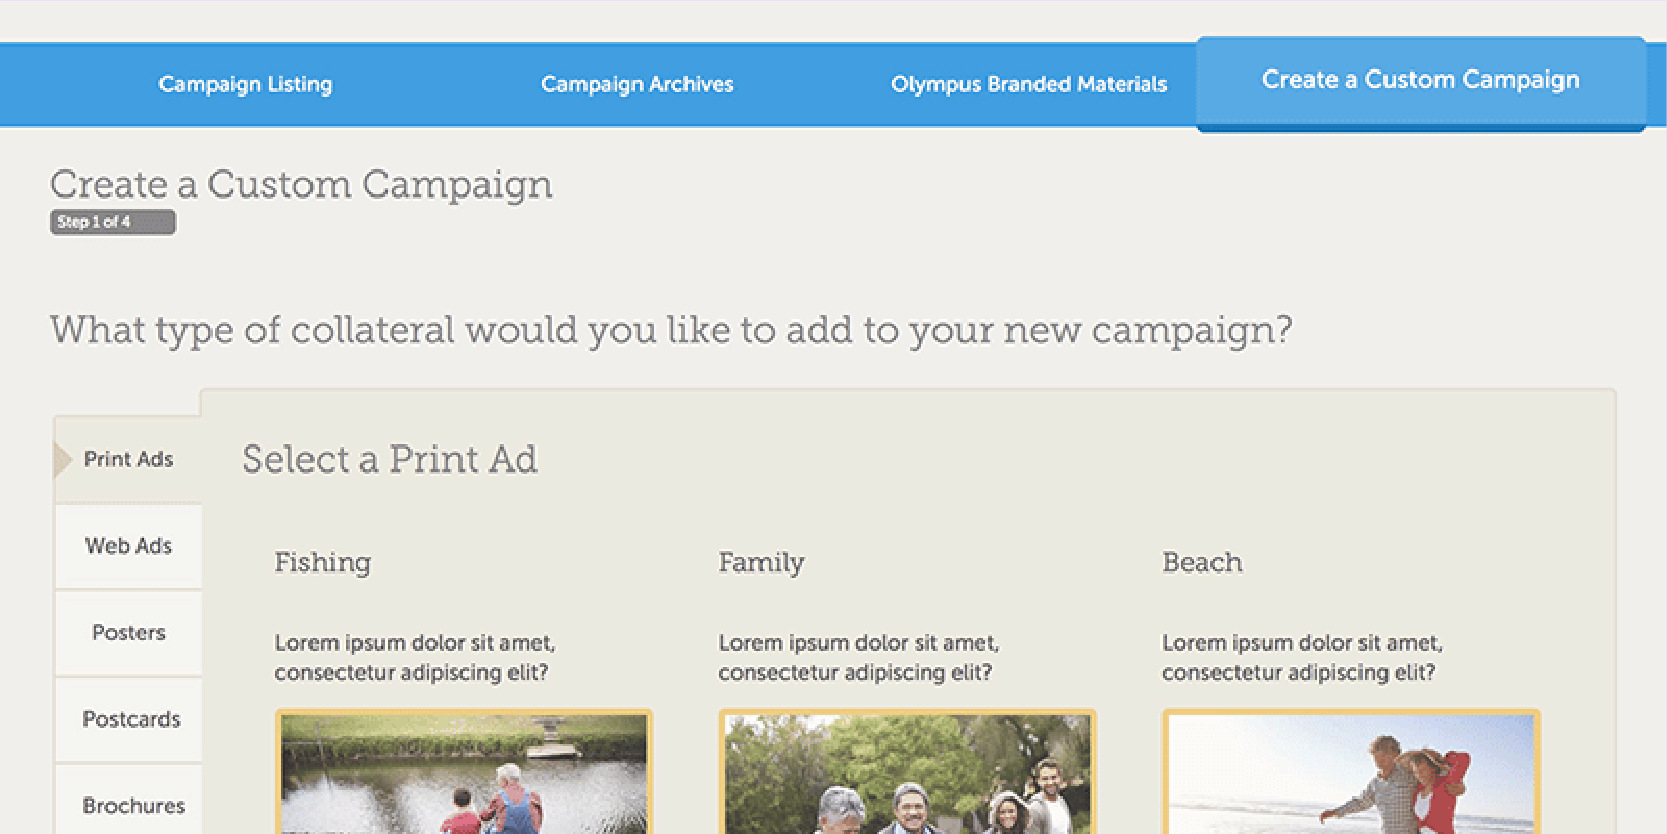The image size is (1667, 834).
Task: Select the Create a Custom Campaign tab
Action: click(x=1420, y=80)
